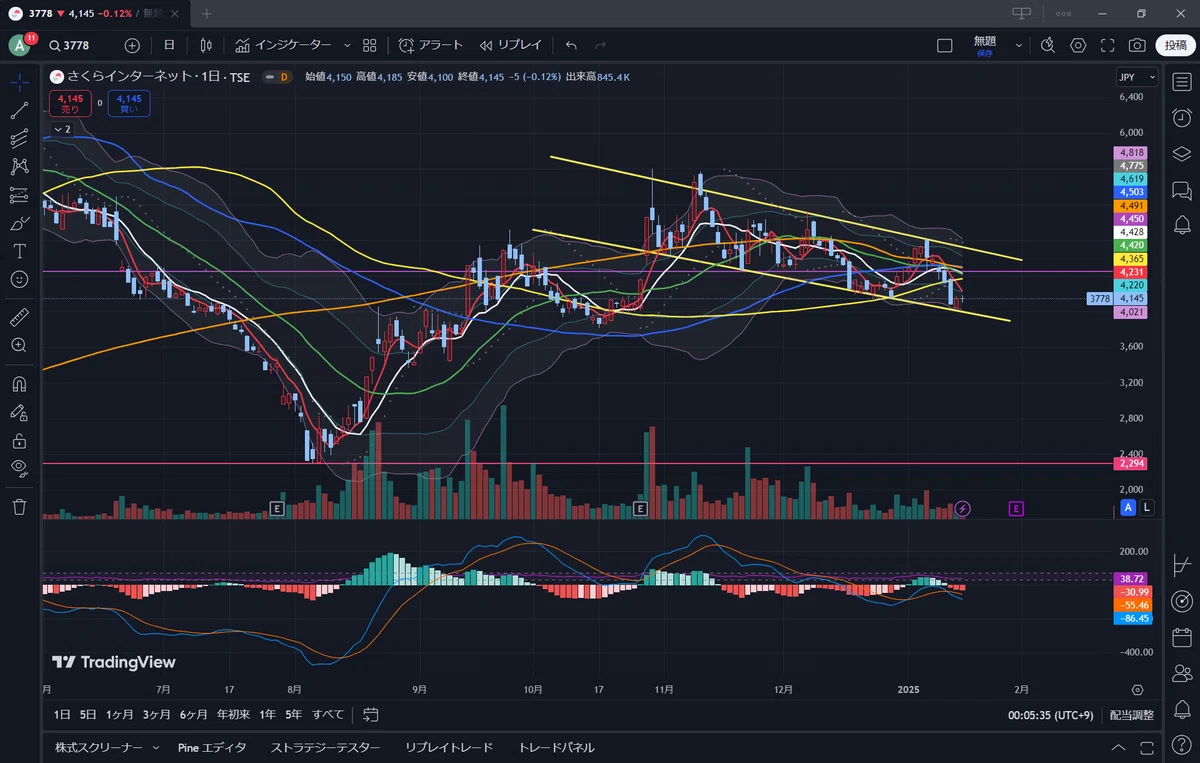
Task: Click the blue 買い buy price button
Action: pos(129,103)
